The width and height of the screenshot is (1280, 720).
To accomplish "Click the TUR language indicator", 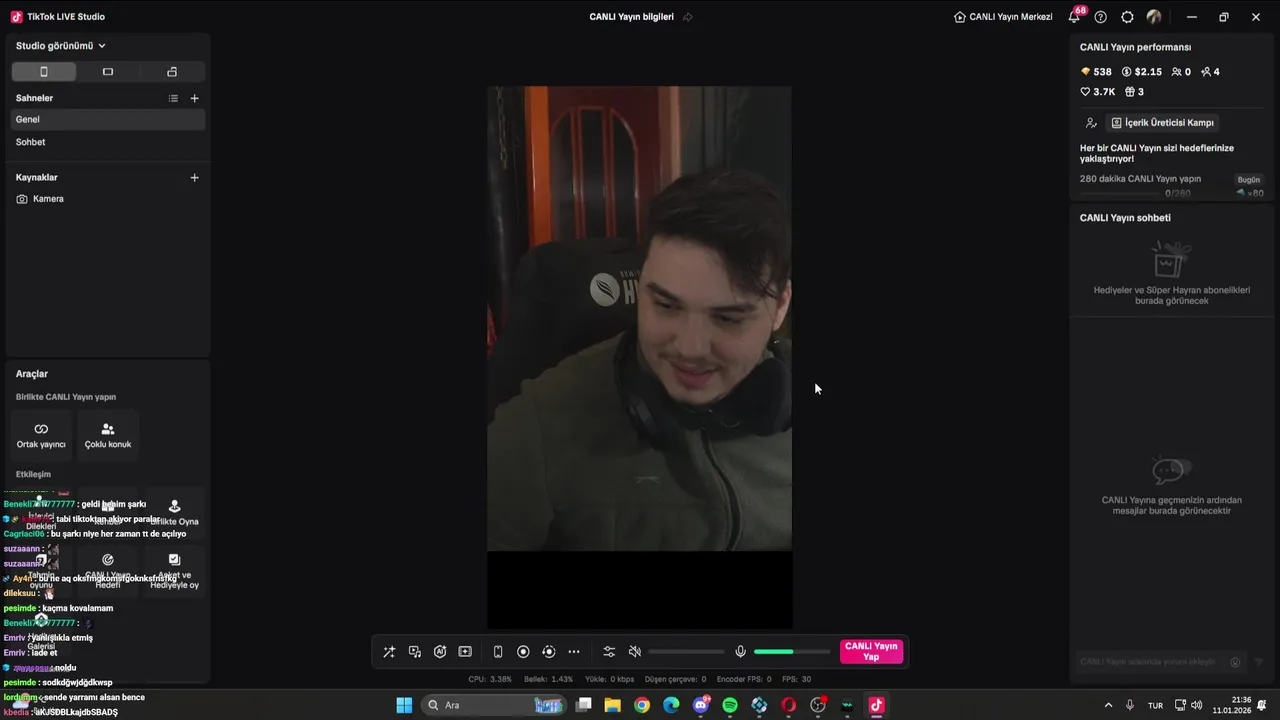I will click(1155, 705).
